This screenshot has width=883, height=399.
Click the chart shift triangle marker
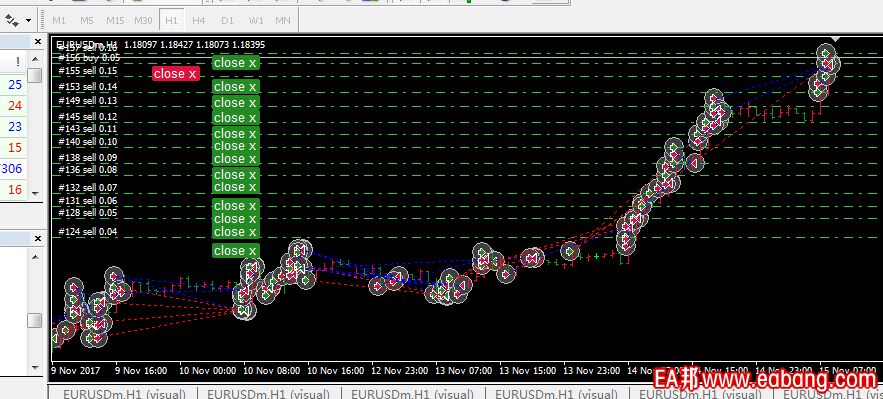click(x=836, y=39)
